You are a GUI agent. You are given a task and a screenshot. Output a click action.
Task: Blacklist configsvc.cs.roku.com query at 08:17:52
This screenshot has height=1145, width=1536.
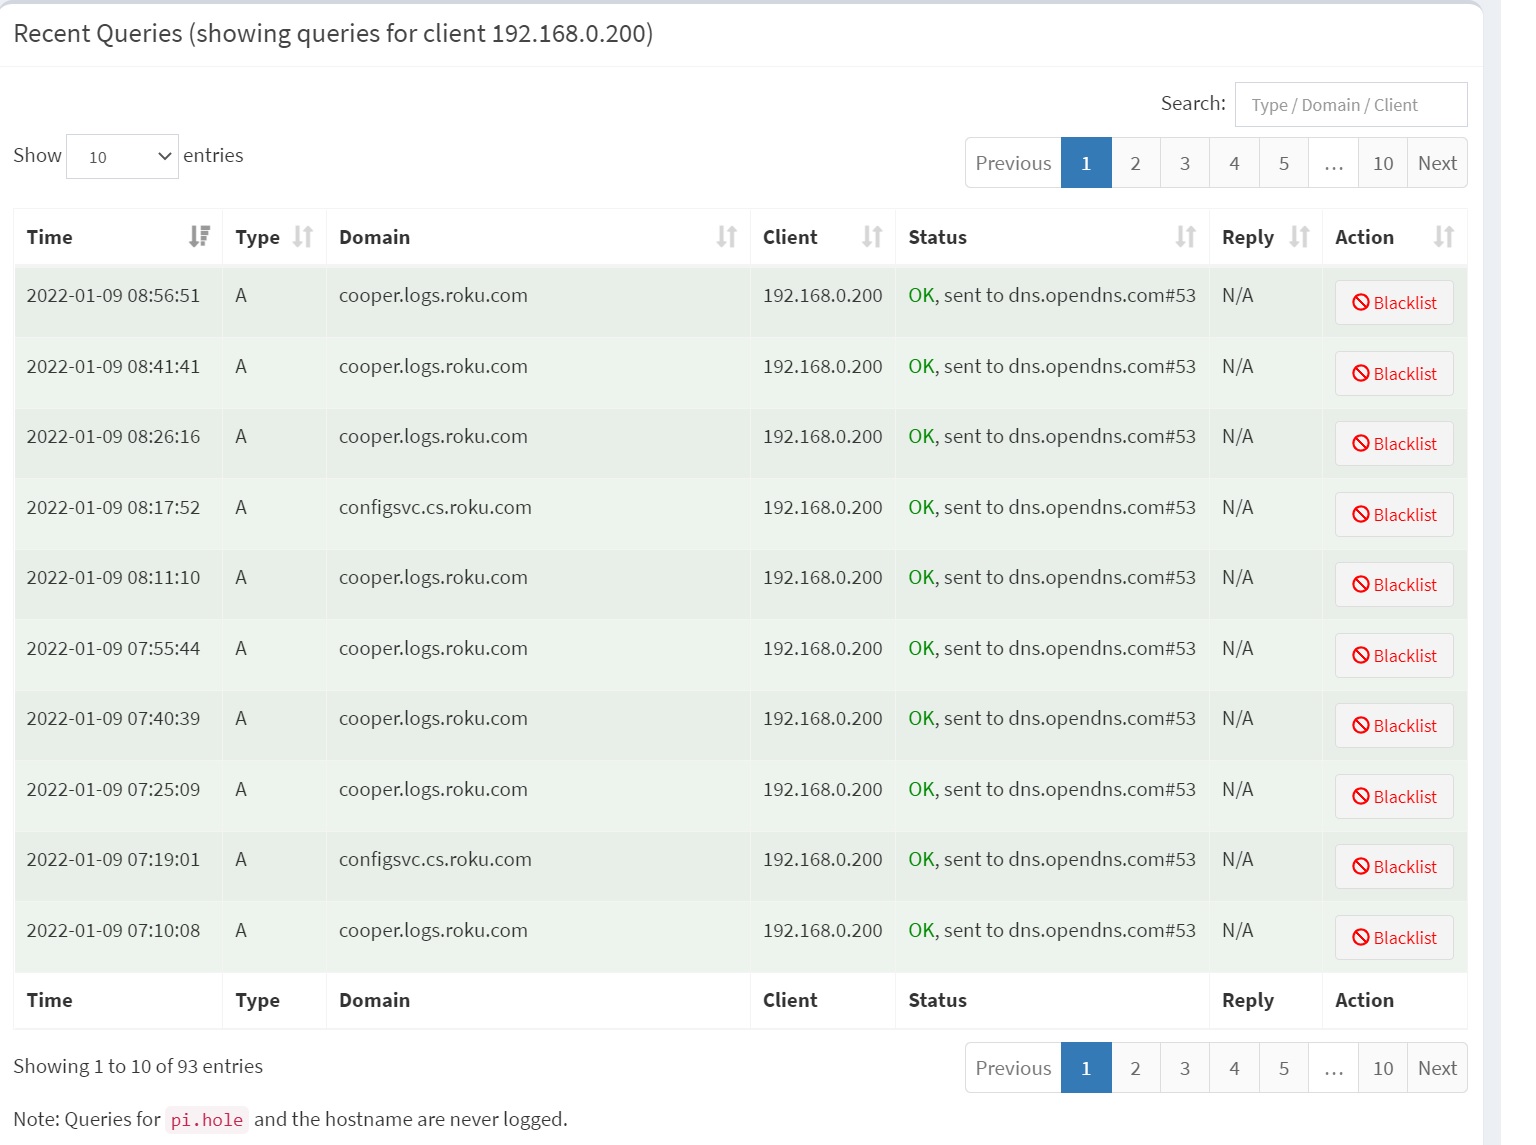[1394, 514]
